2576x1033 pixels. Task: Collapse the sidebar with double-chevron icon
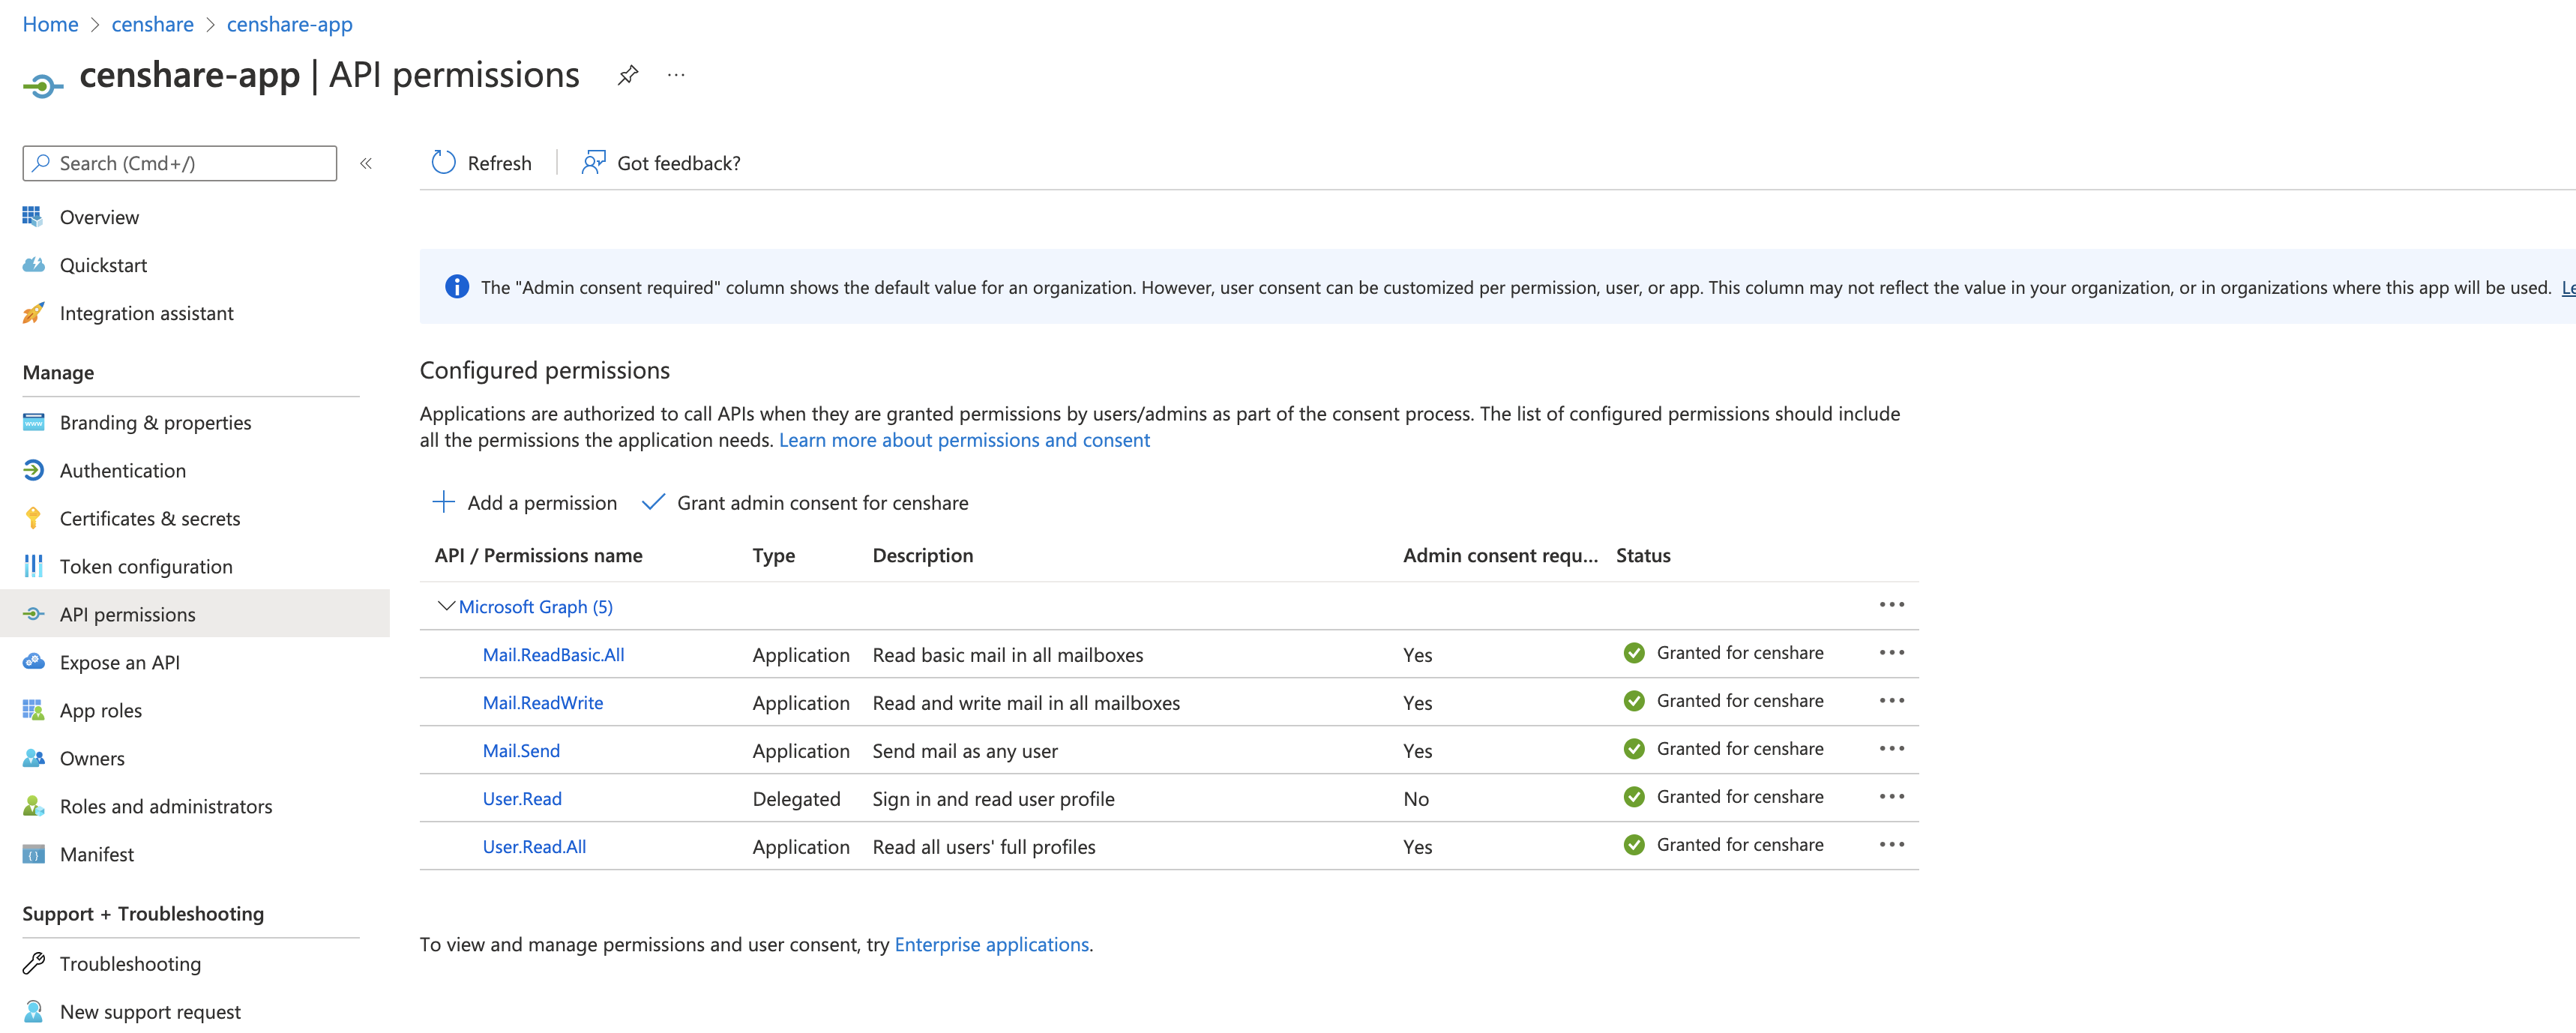[366, 163]
